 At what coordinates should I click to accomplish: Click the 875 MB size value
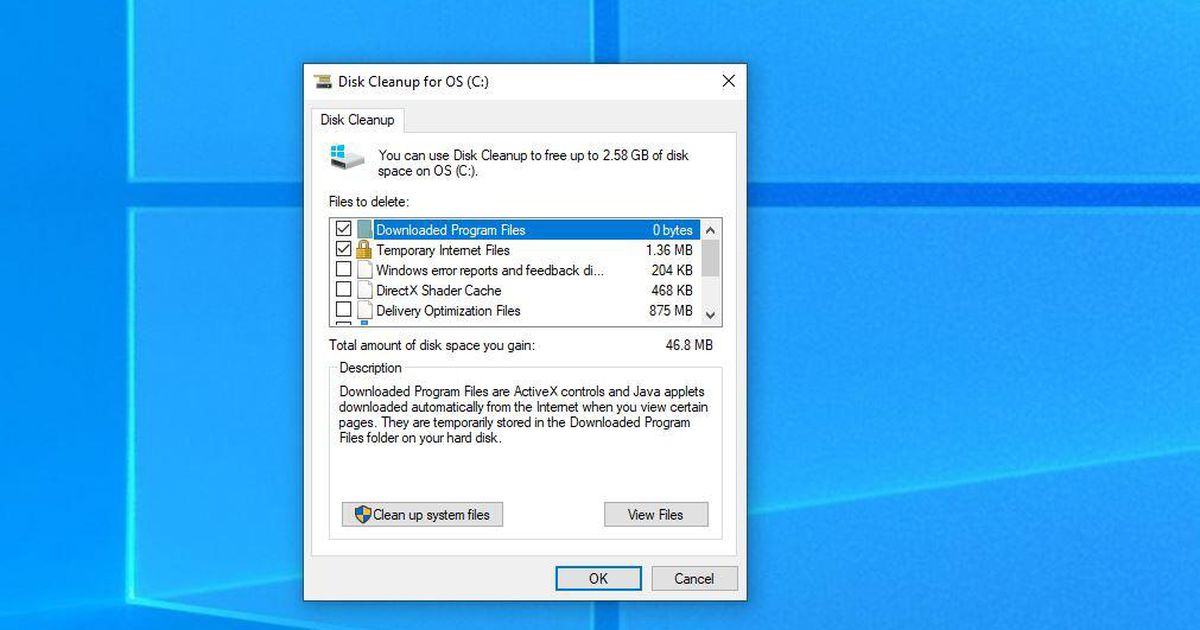point(671,311)
